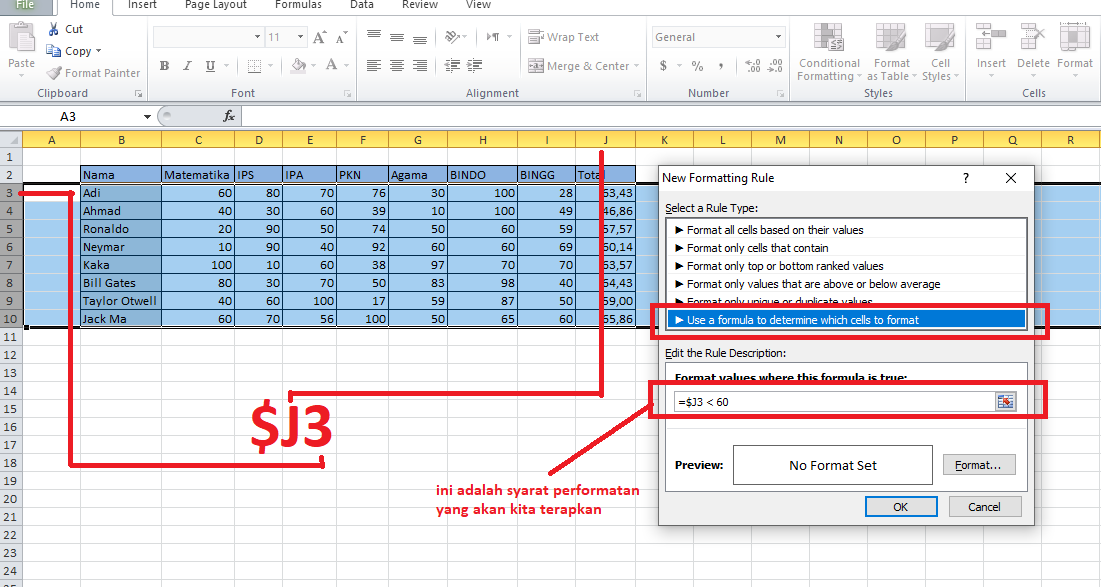1101x587 pixels.
Task: Increase font size with Grow Font
Action: (319, 37)
